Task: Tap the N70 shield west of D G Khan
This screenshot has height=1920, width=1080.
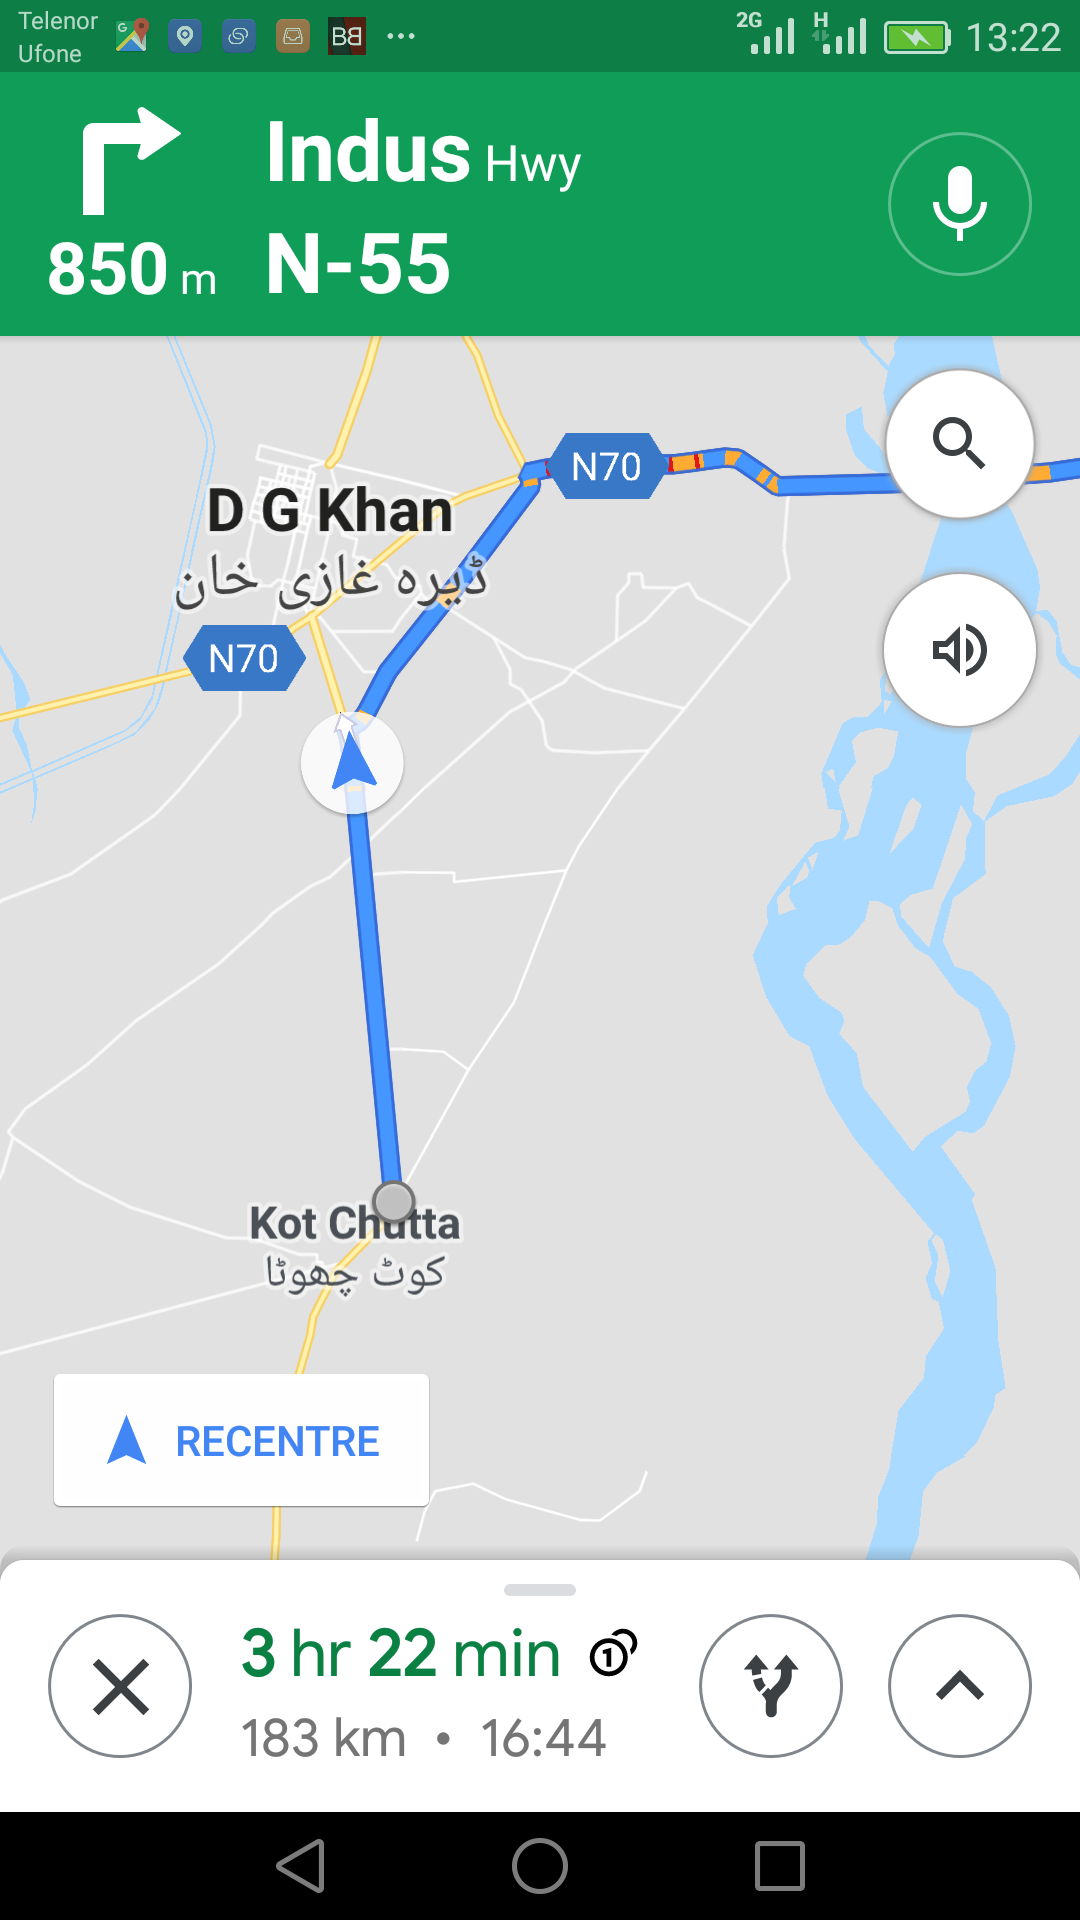Action: click(x=244, y=658)
